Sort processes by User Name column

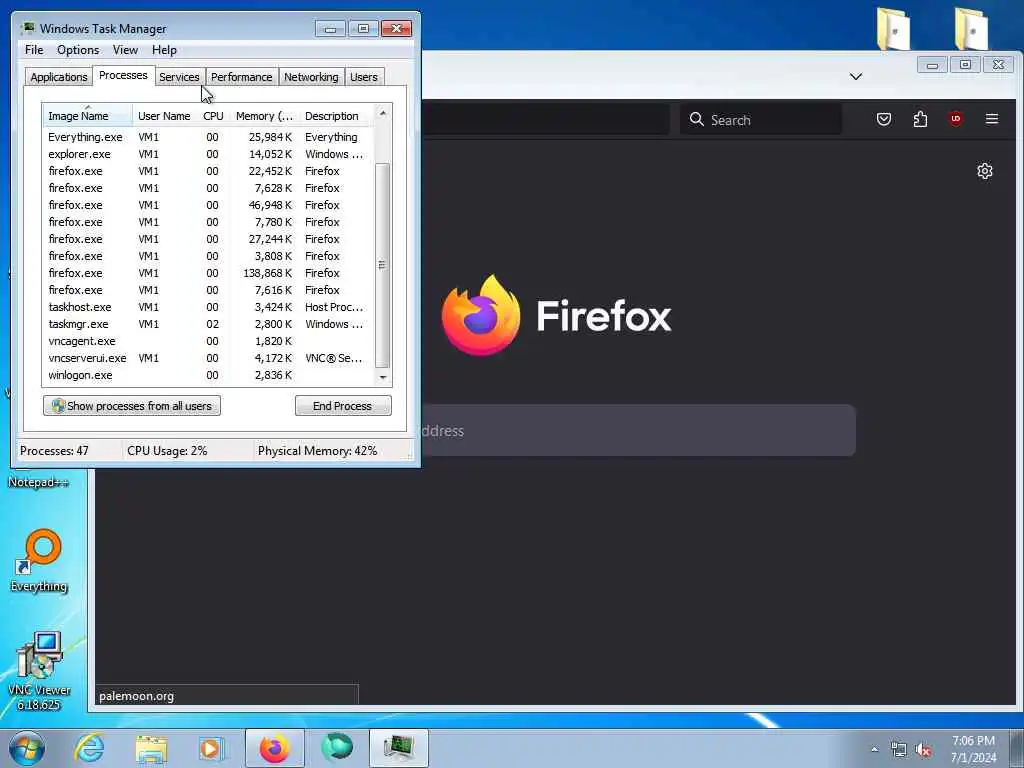click(x=164, y=116)
